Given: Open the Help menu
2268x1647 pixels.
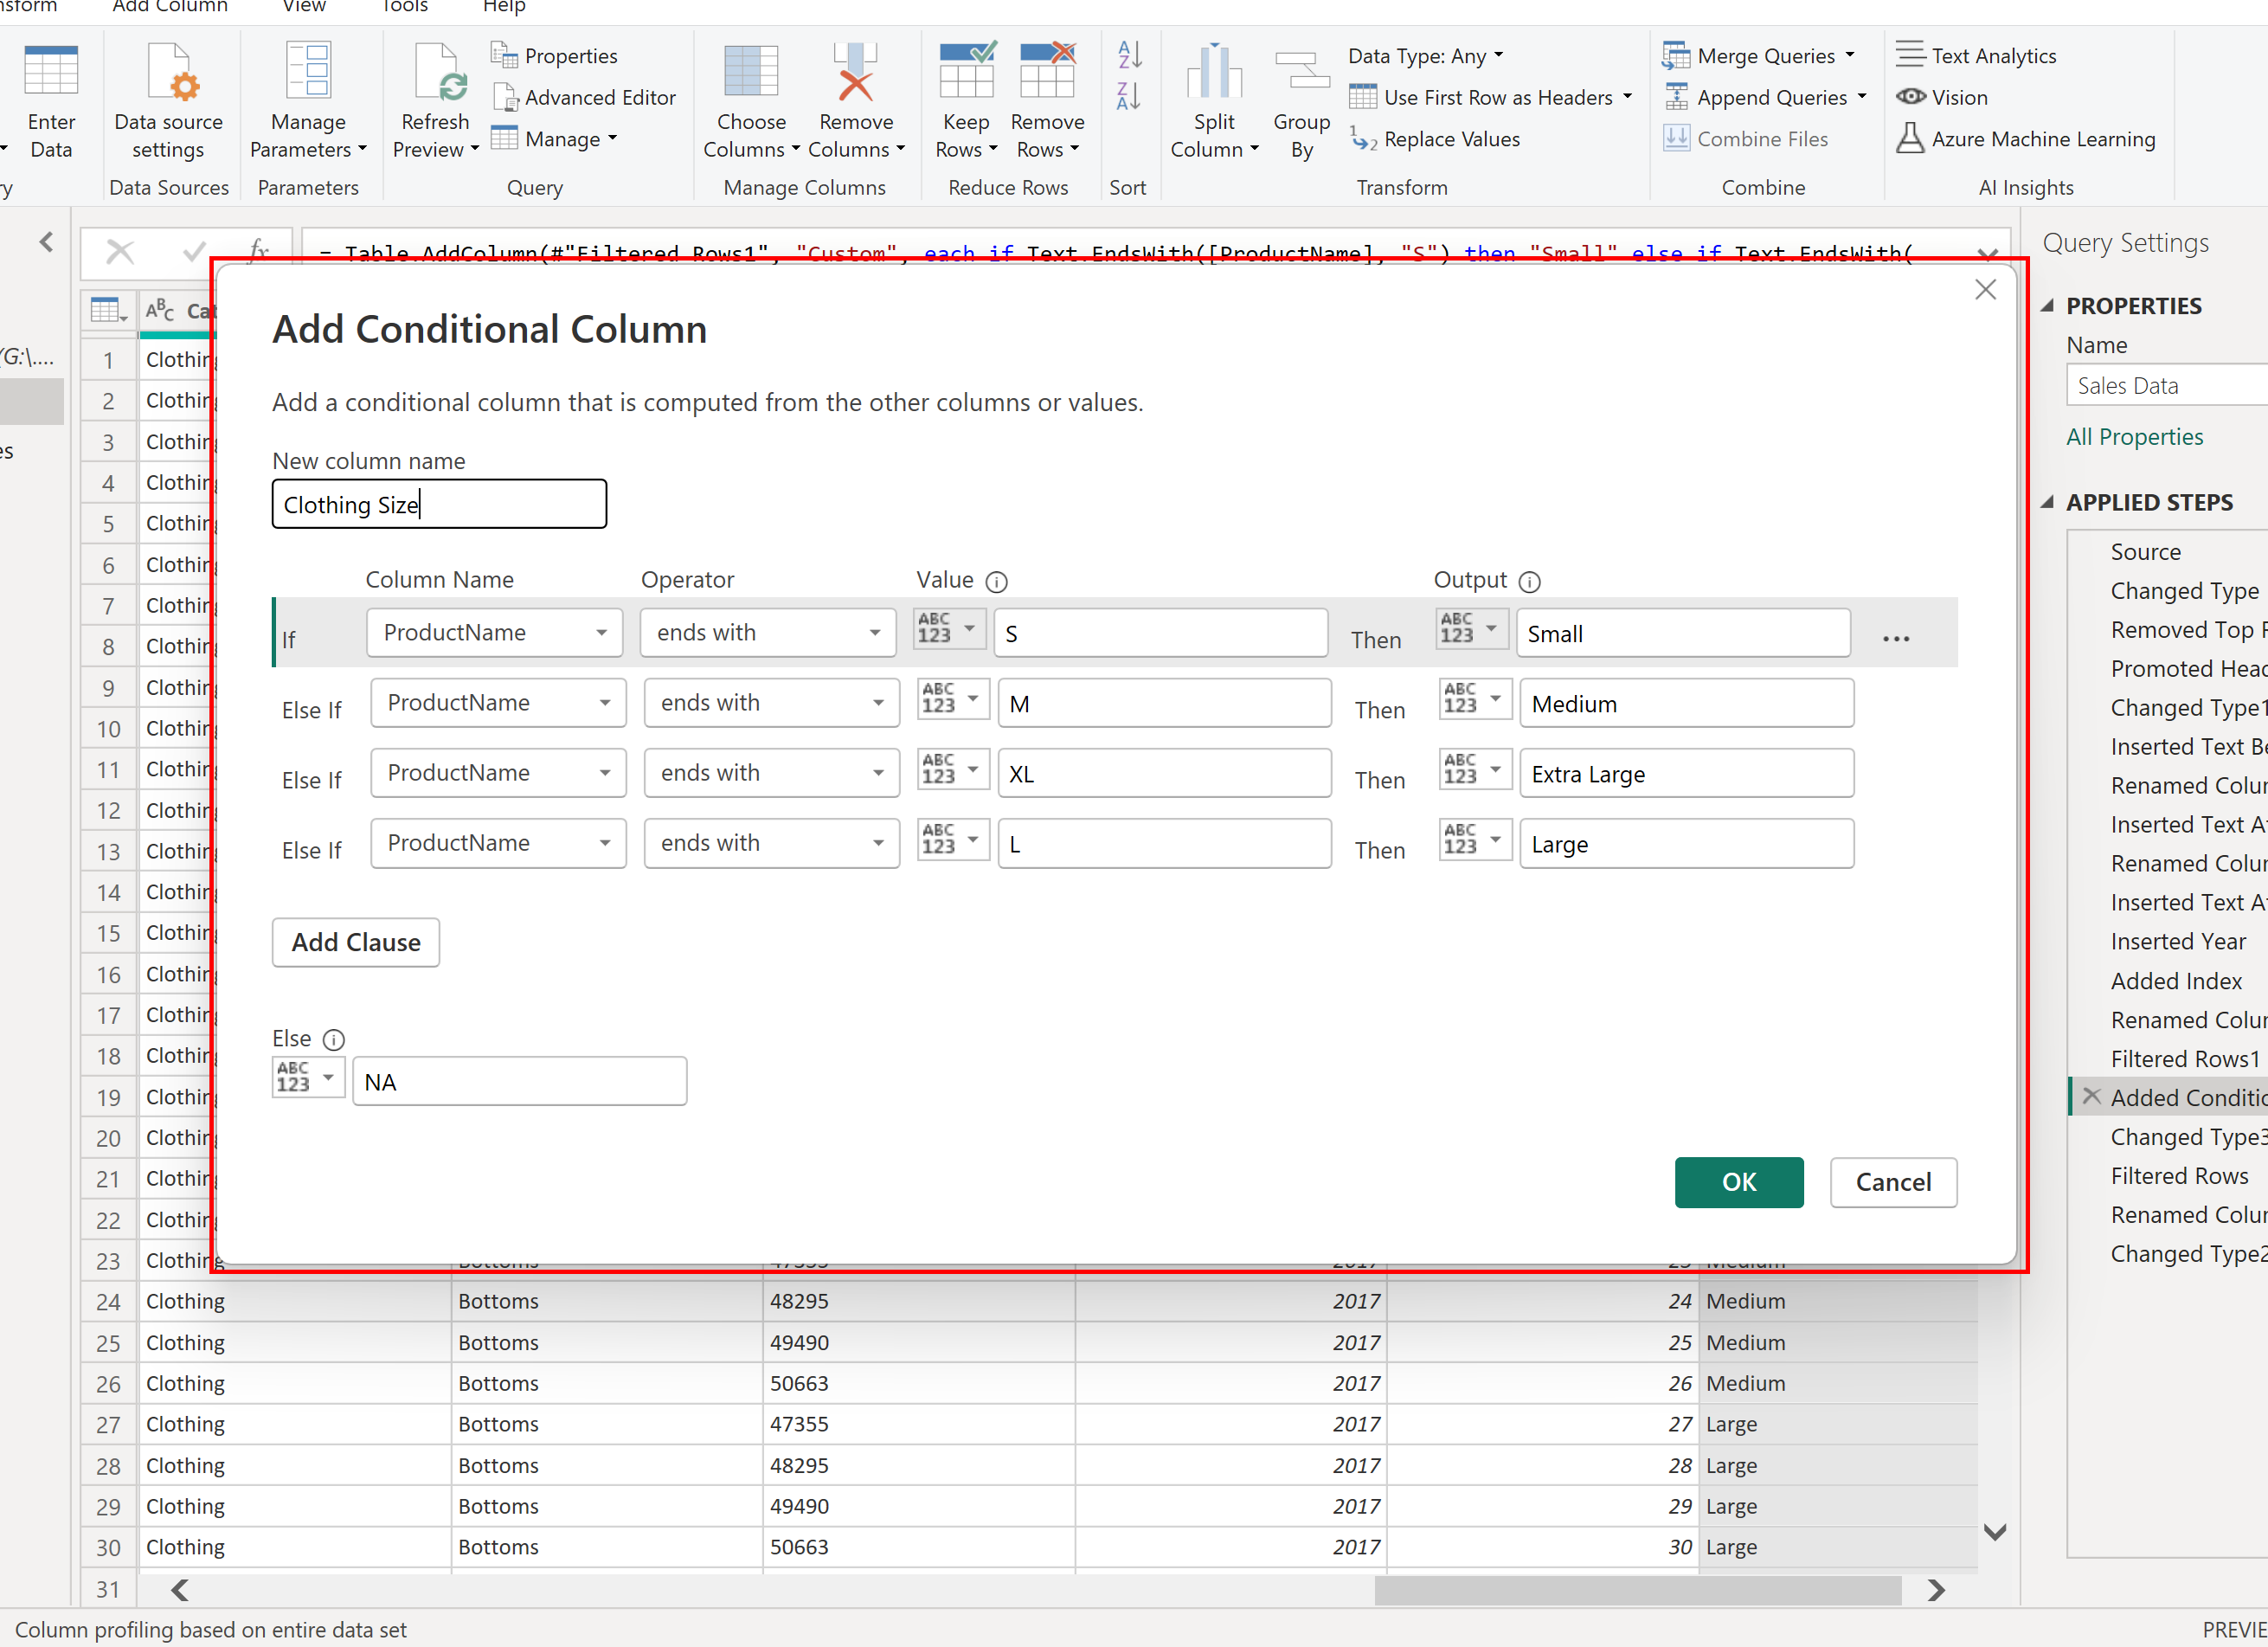Looking at the screenshot, I should click(503, 7).
